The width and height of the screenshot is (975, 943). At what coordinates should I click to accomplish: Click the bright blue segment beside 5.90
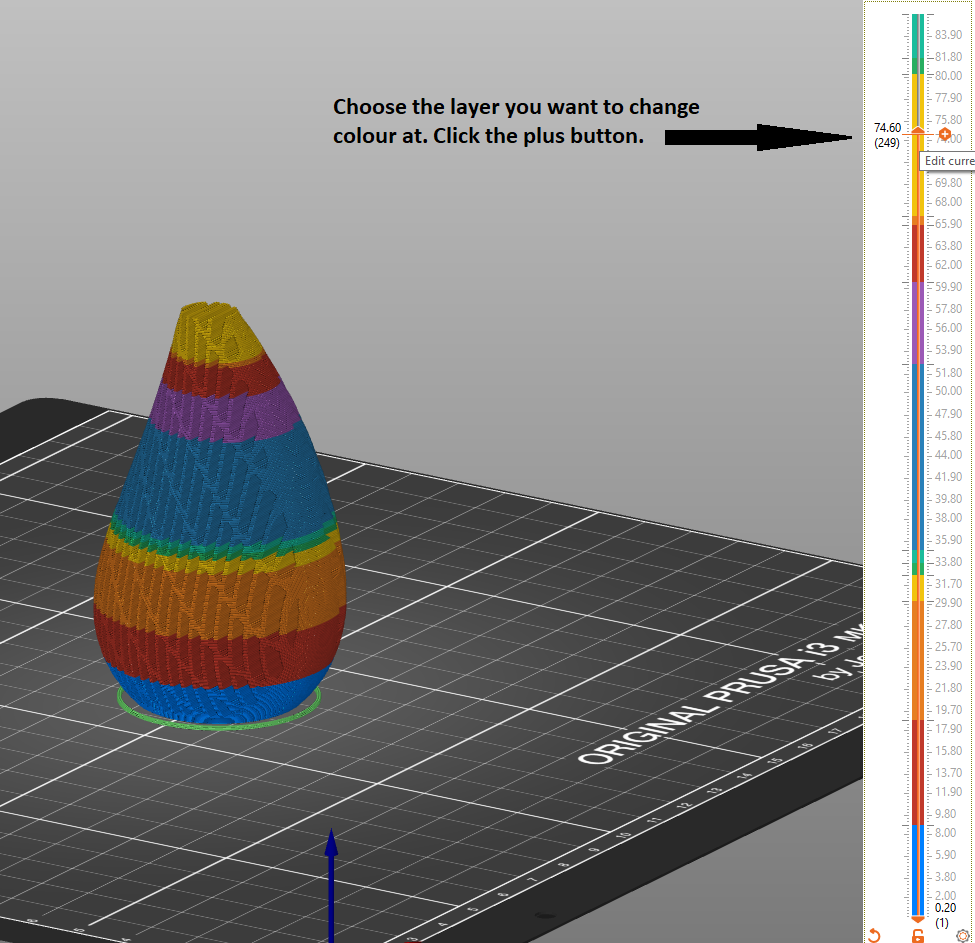coord(918,870)
